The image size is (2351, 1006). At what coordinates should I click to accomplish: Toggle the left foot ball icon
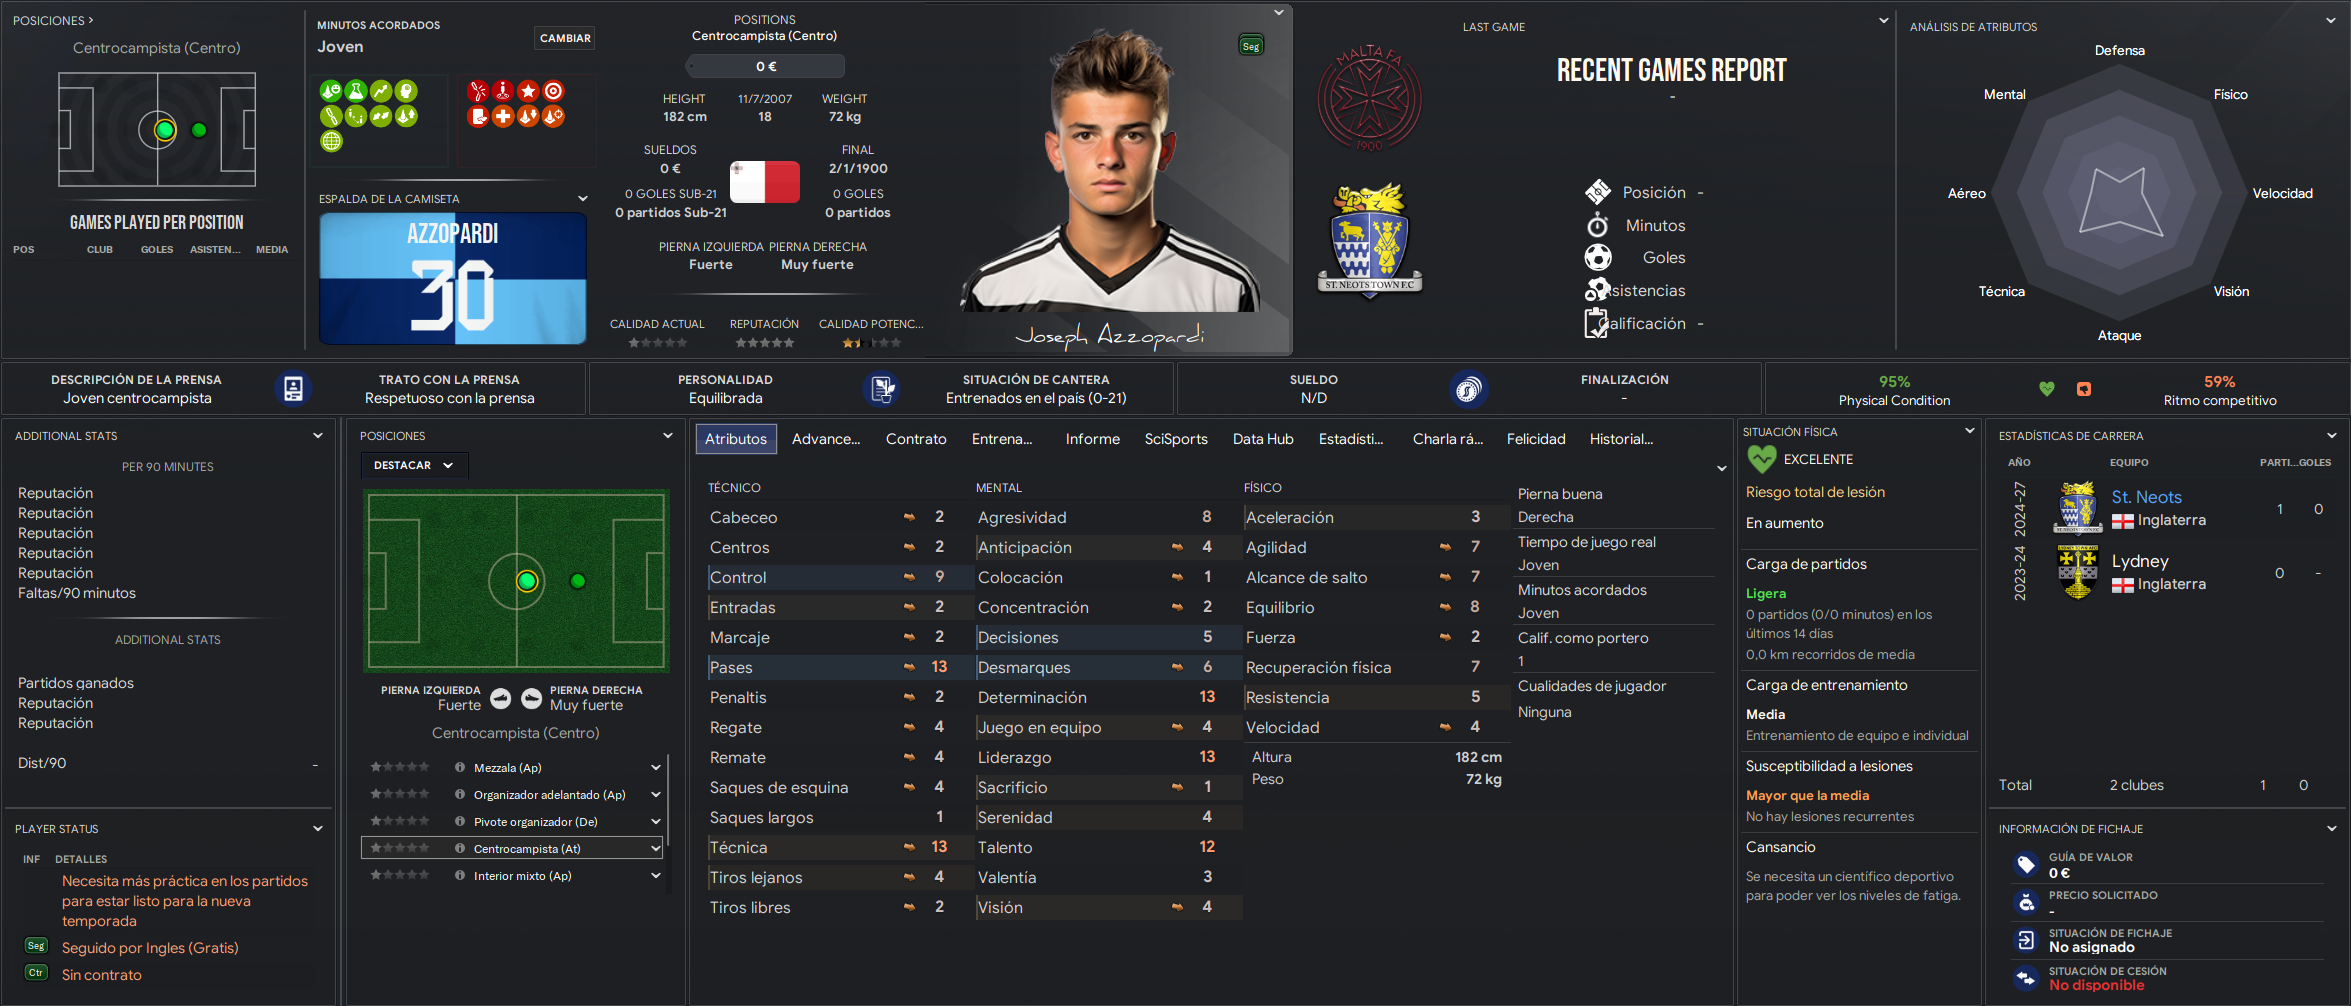(501, 698)
